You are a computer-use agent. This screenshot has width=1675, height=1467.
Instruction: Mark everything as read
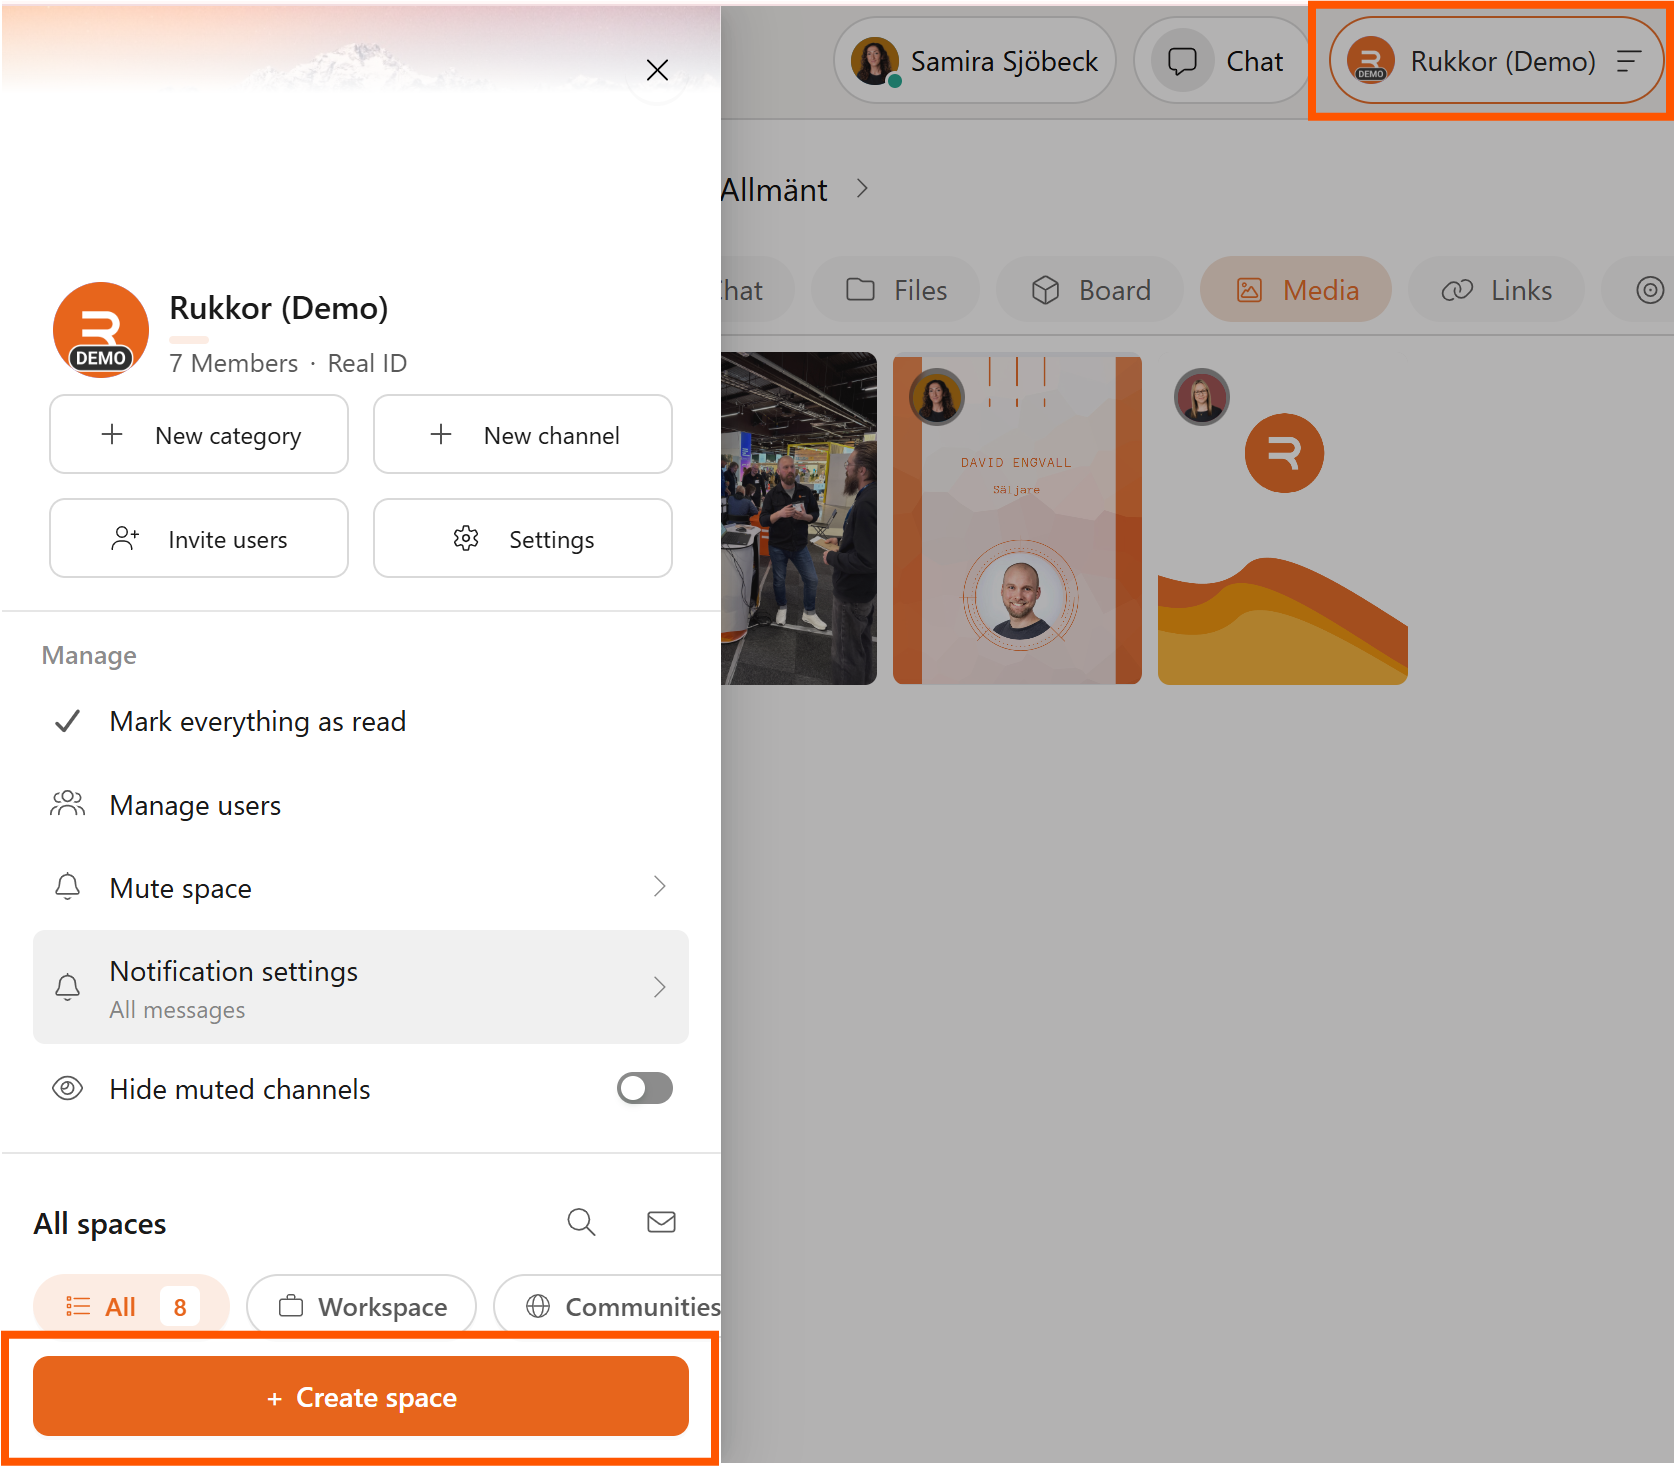point(361,721)
